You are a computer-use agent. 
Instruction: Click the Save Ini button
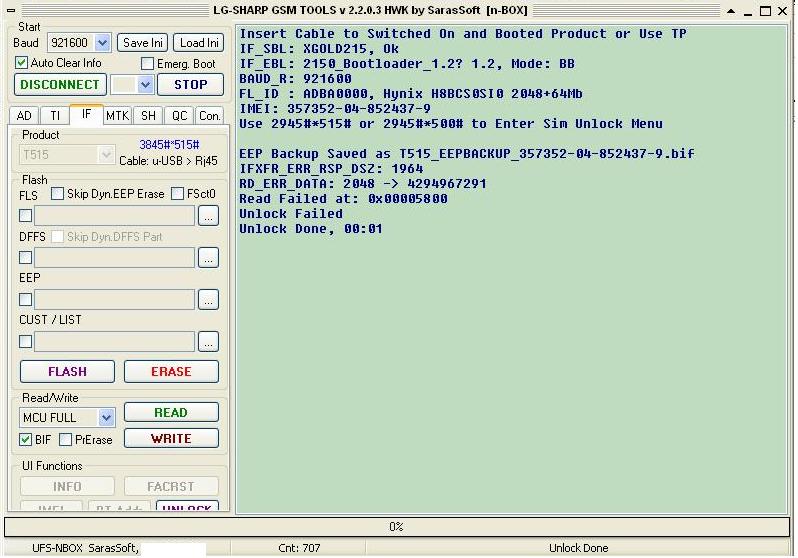point(142,43)
